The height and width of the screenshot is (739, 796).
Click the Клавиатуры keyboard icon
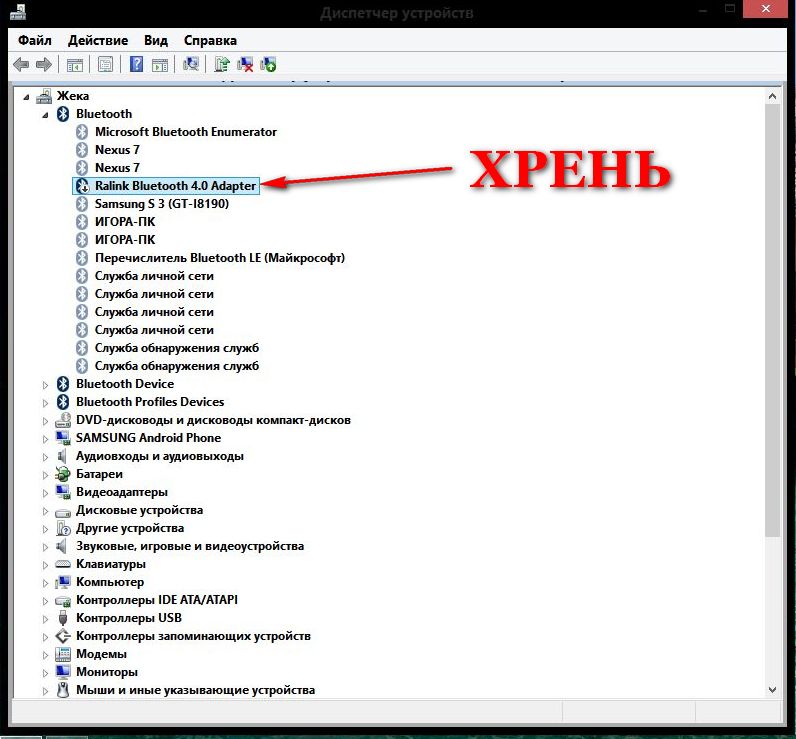pyautogui.click(x=63, y=564)
